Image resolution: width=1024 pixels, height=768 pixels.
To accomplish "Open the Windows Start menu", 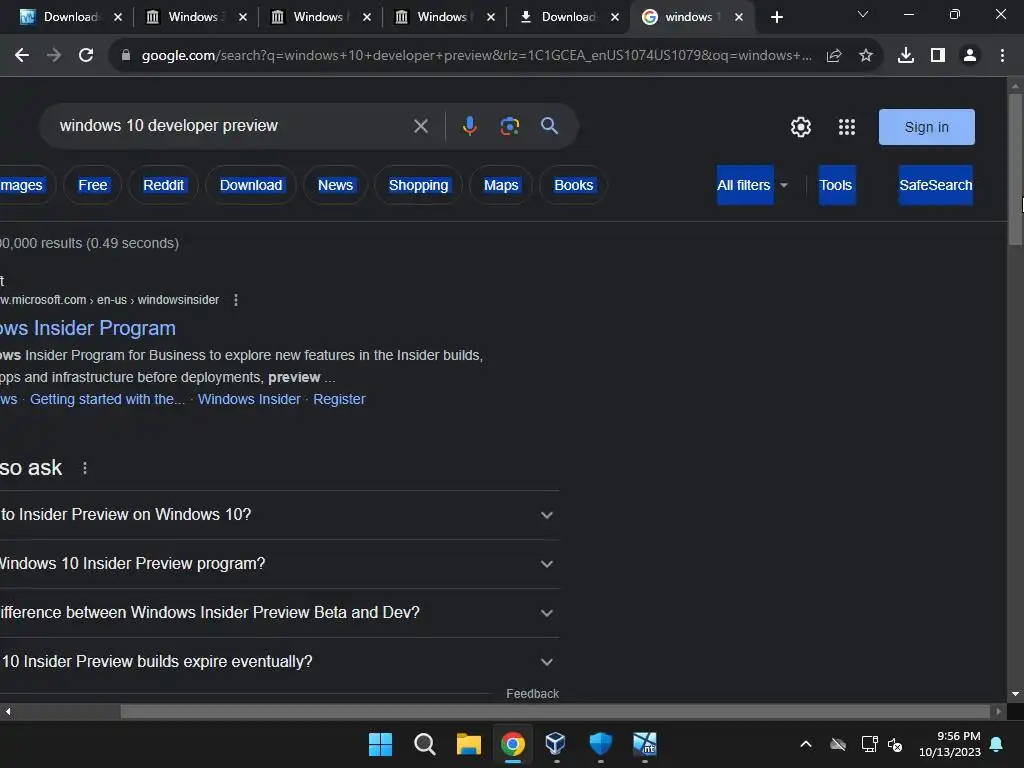I will click(x=380, y=744).
